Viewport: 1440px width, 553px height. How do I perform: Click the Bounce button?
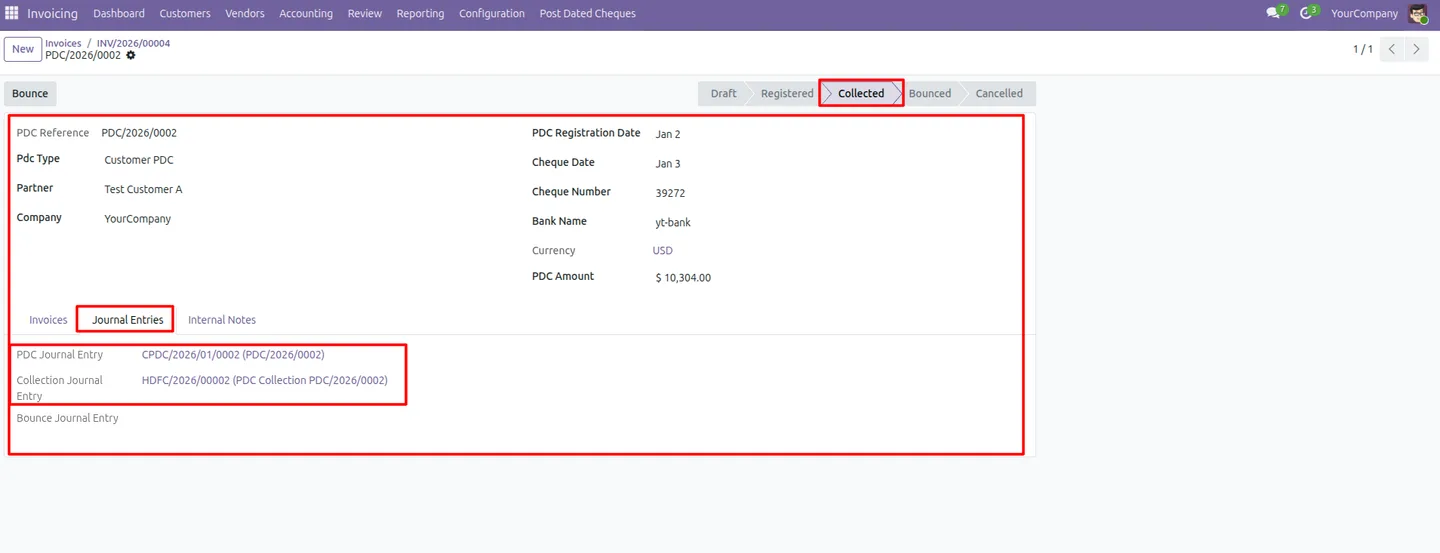tap(30, 93)
